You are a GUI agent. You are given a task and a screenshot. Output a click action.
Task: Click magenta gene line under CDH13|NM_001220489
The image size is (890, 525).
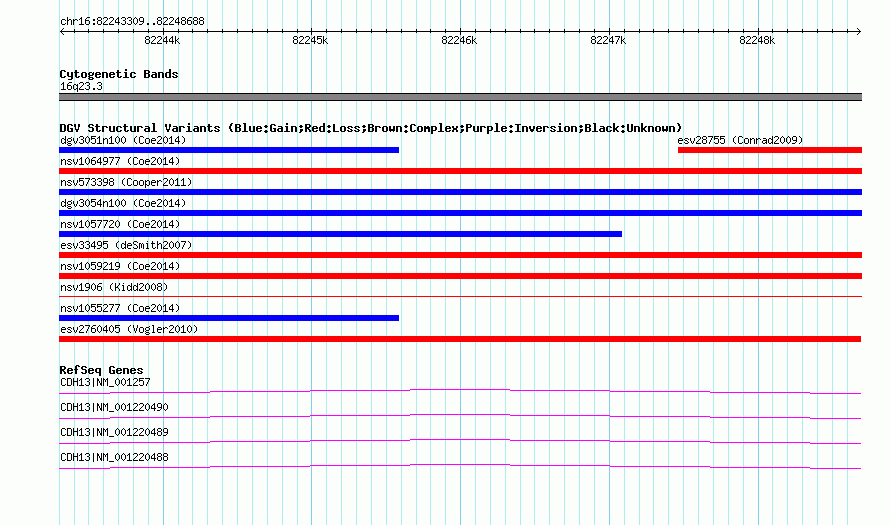(460, 440)
